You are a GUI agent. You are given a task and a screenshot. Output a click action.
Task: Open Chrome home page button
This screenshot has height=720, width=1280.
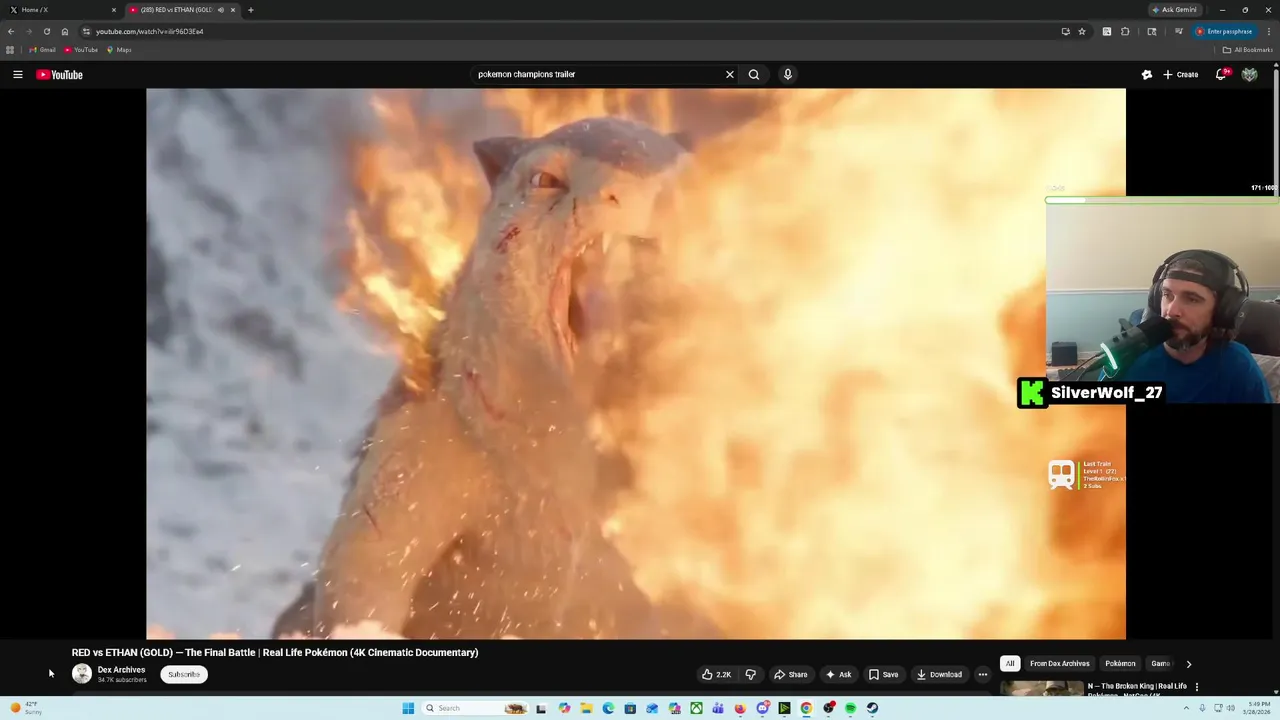65,31
